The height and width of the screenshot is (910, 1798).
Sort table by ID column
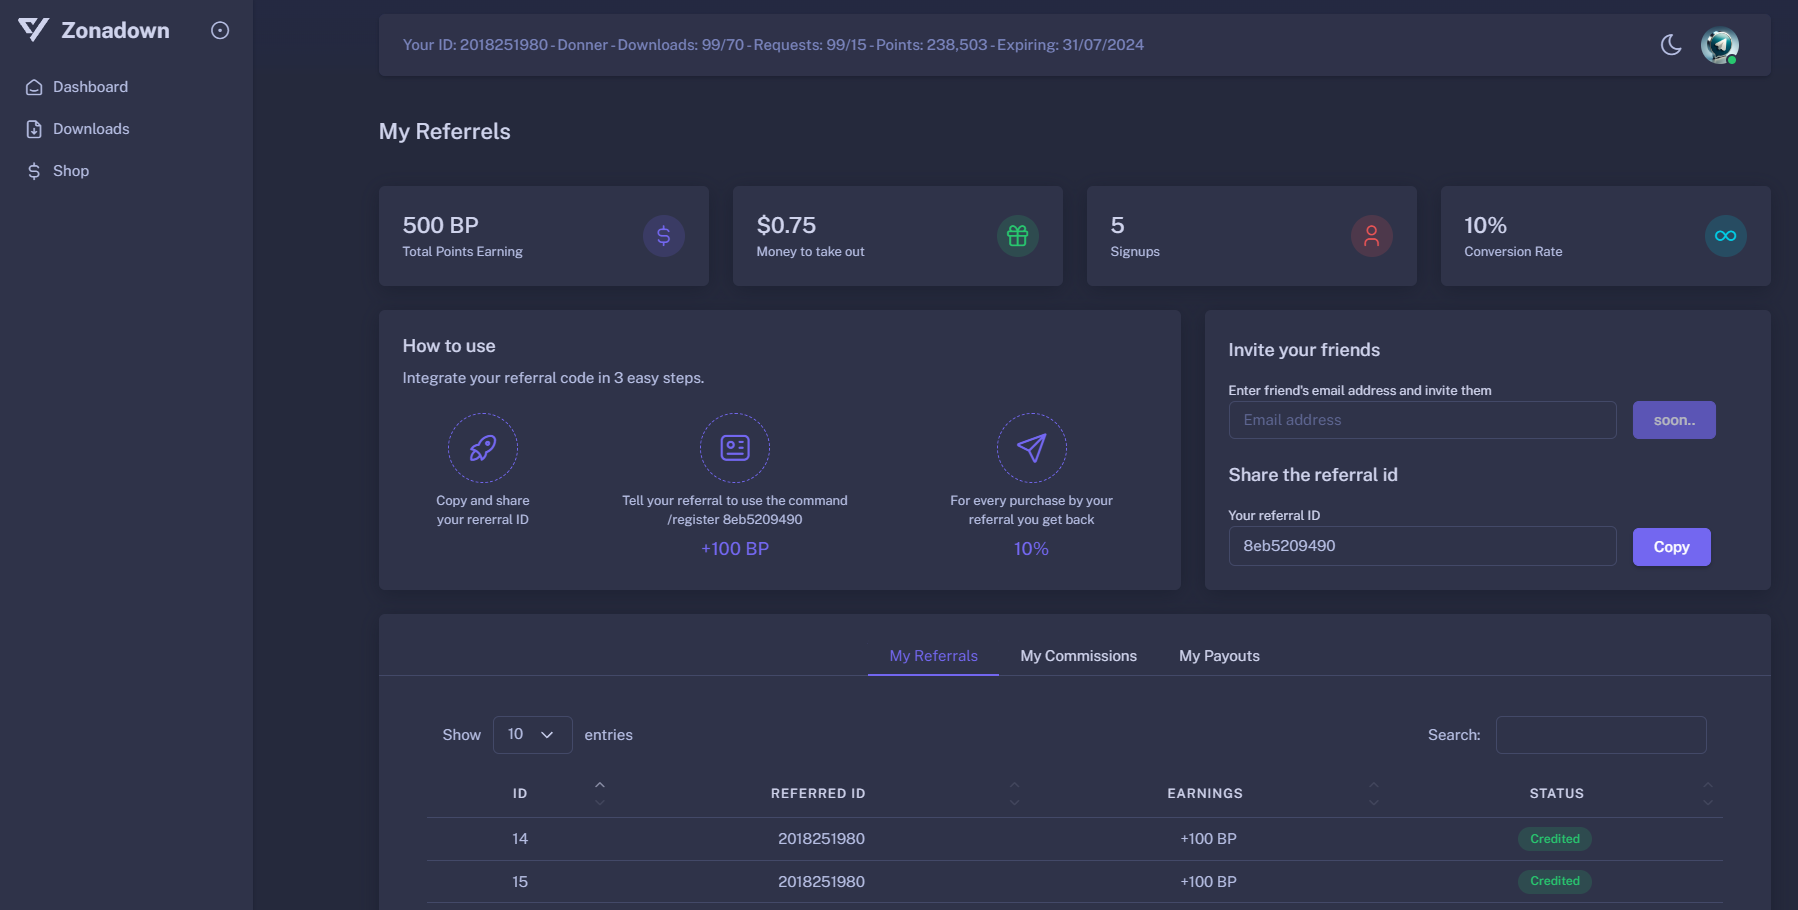(520, 793)
